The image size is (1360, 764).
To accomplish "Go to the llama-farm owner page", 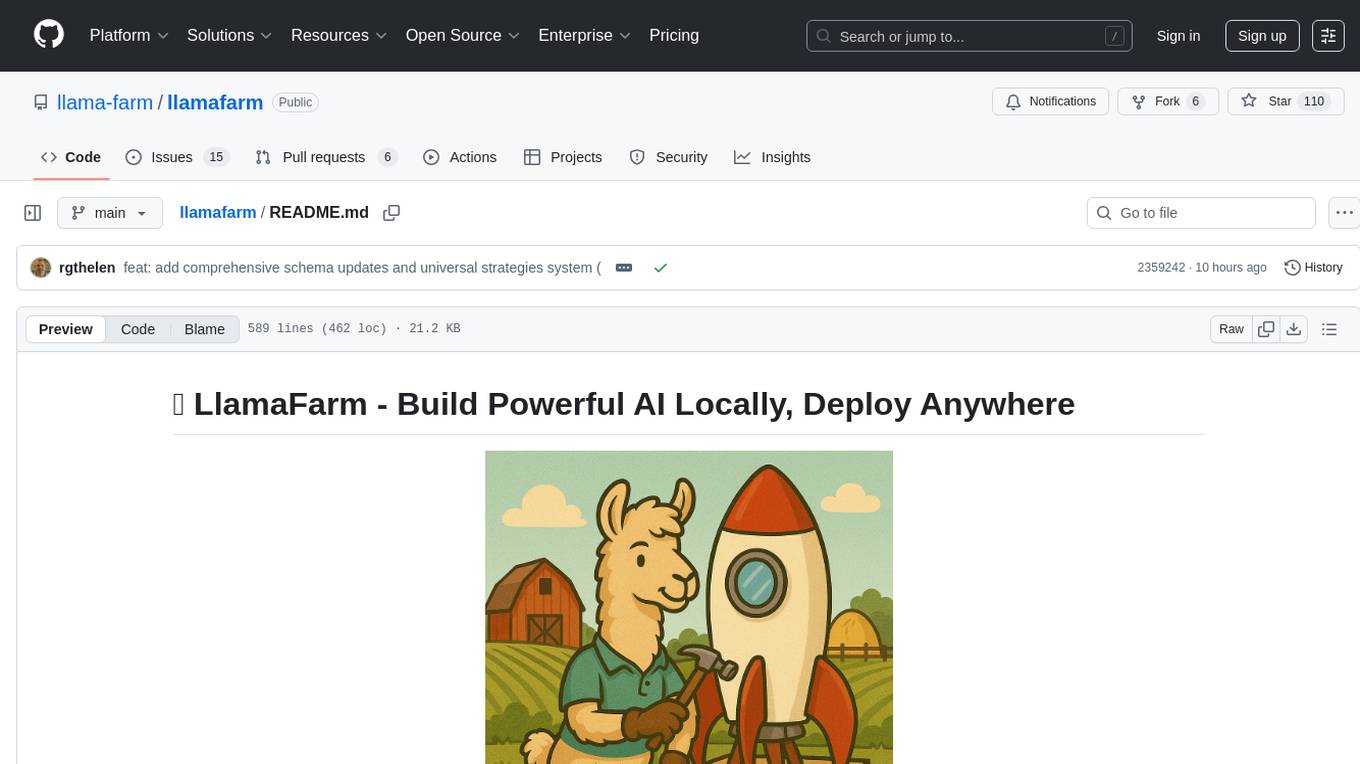I will click(105, 102).
